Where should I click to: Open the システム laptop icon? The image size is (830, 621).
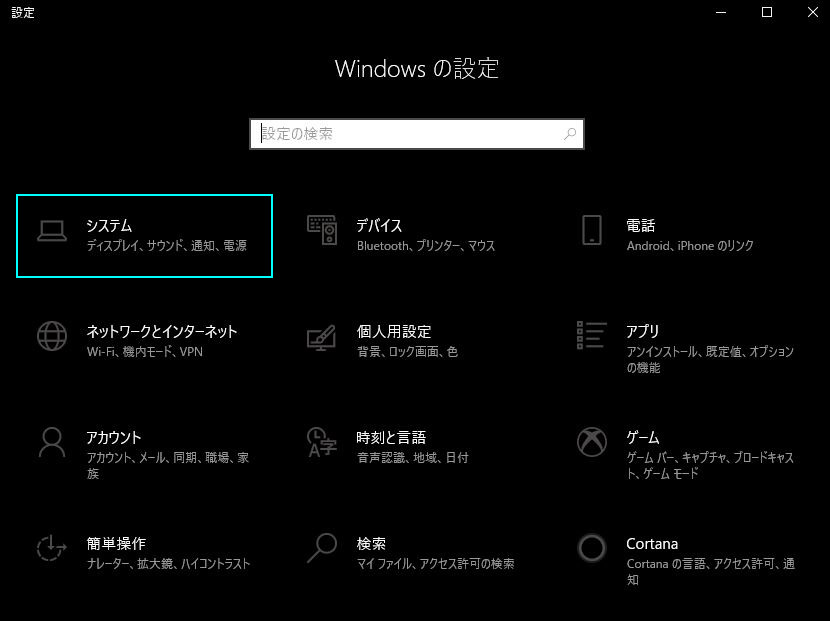[x=52, y=231]
